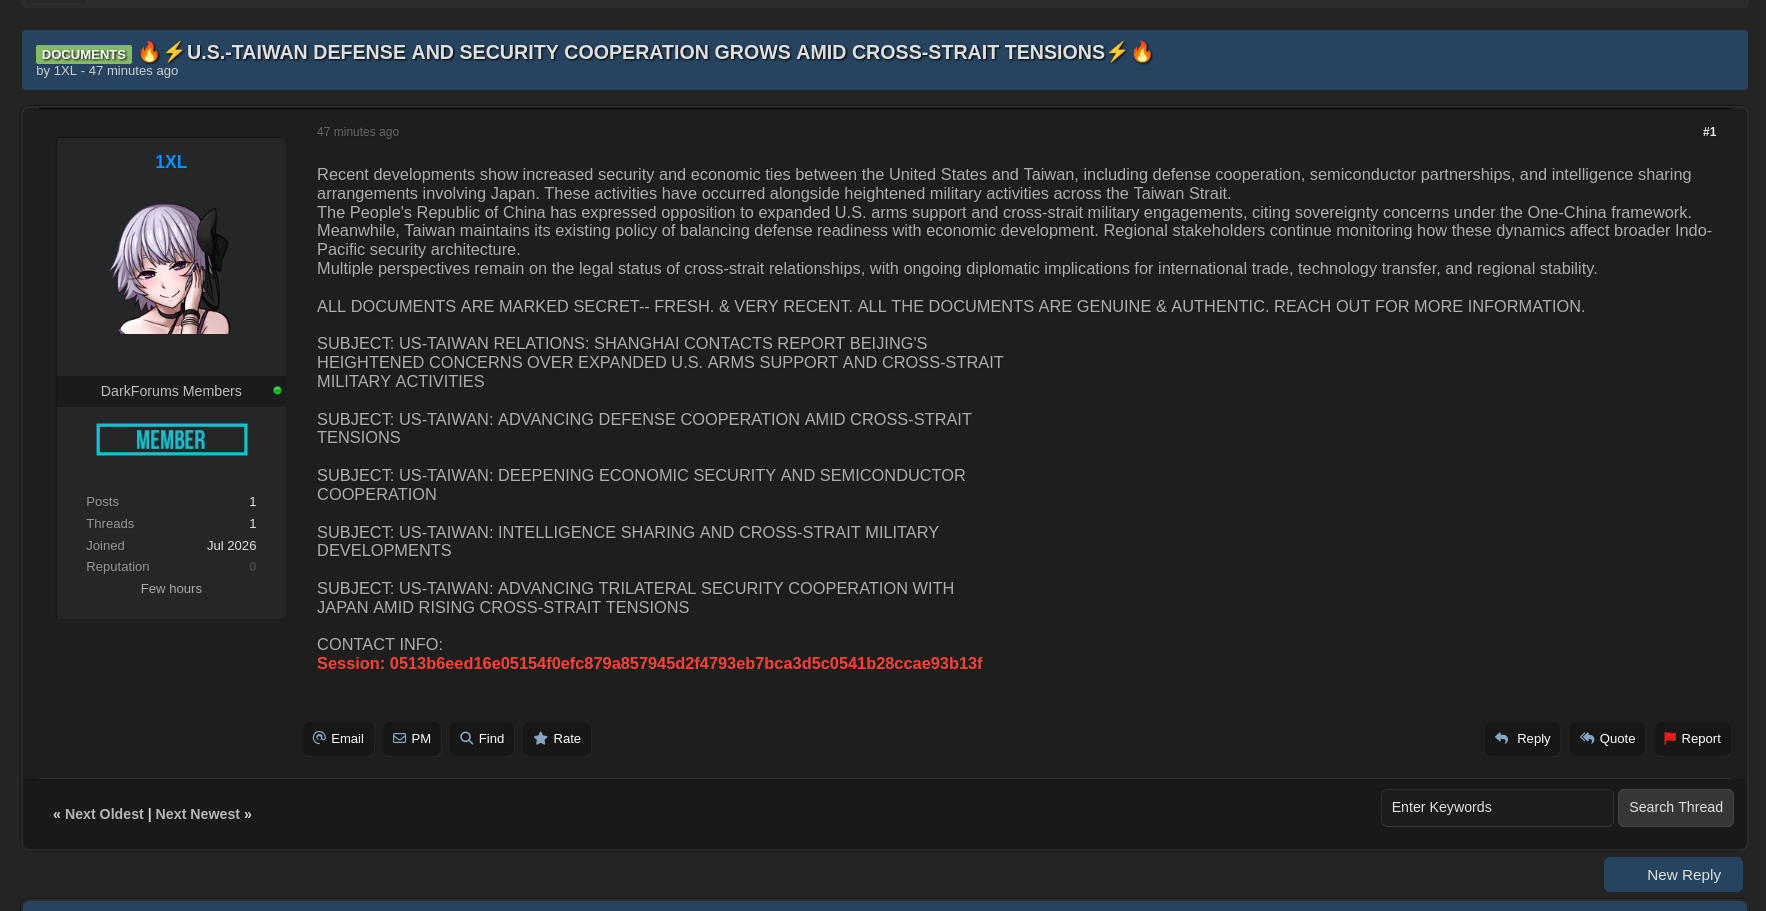This screenshot has height=911, width=1766.
Task: Click the Reputation value 0
Action: coord(253,567)
